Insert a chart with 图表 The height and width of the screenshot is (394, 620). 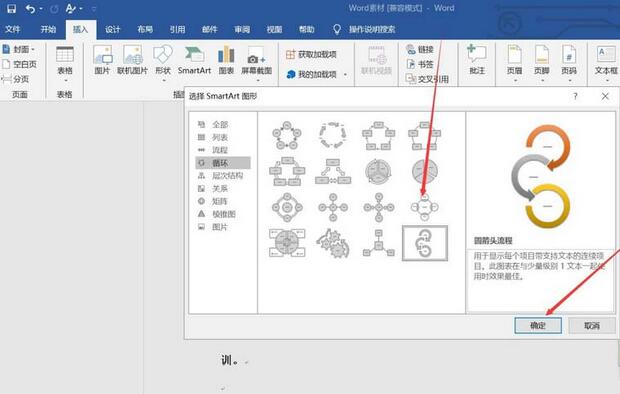(226, 60)
